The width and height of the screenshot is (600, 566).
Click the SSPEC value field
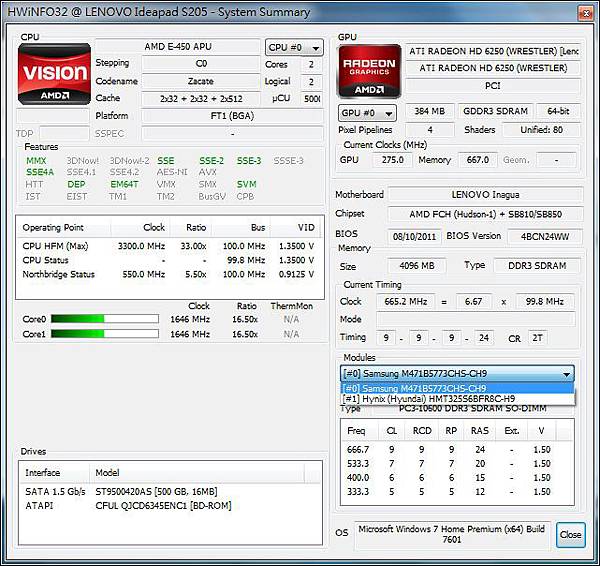coord(232,134)
